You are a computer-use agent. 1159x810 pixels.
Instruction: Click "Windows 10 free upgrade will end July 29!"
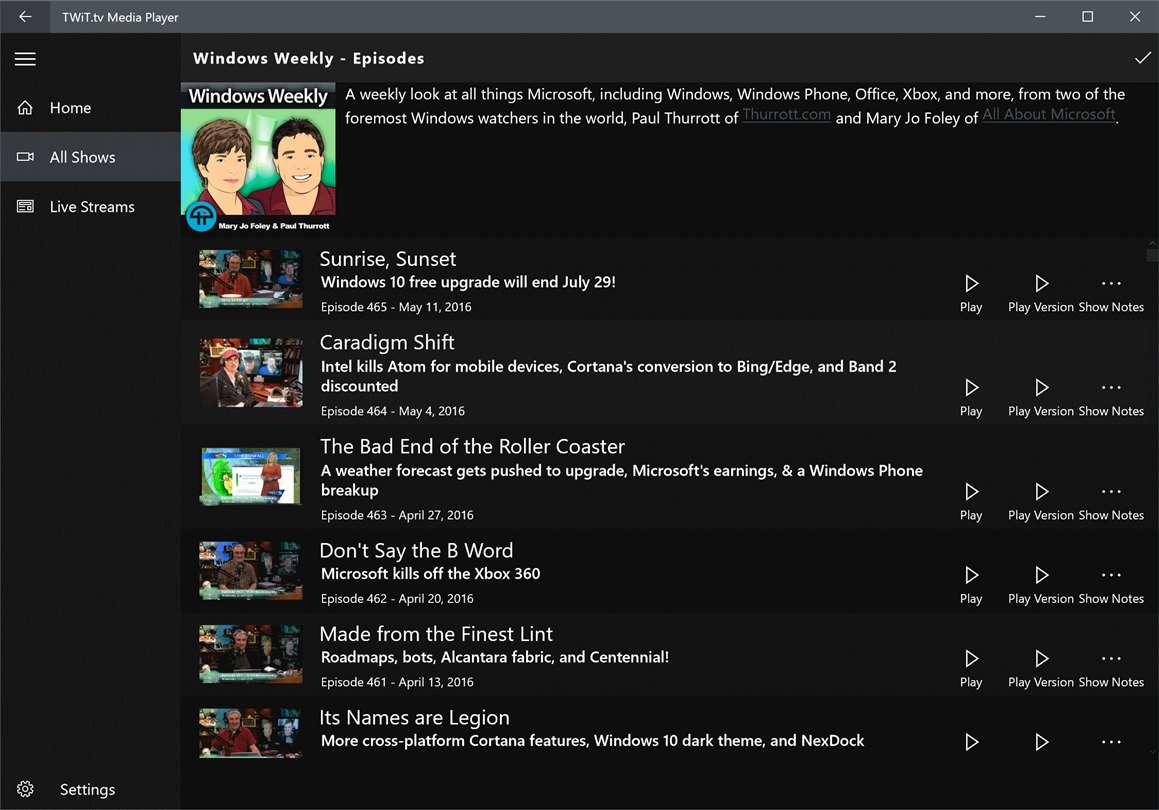(468, 282)
